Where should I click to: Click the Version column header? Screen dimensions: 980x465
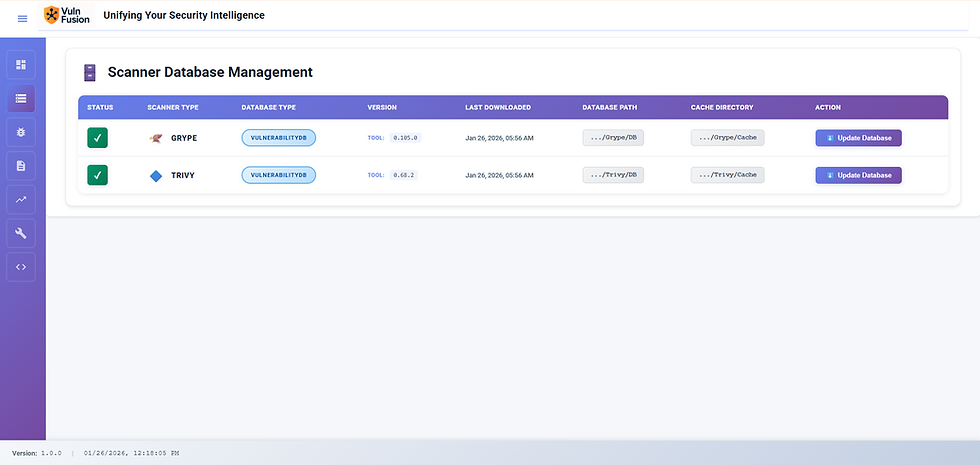(382, 108)
